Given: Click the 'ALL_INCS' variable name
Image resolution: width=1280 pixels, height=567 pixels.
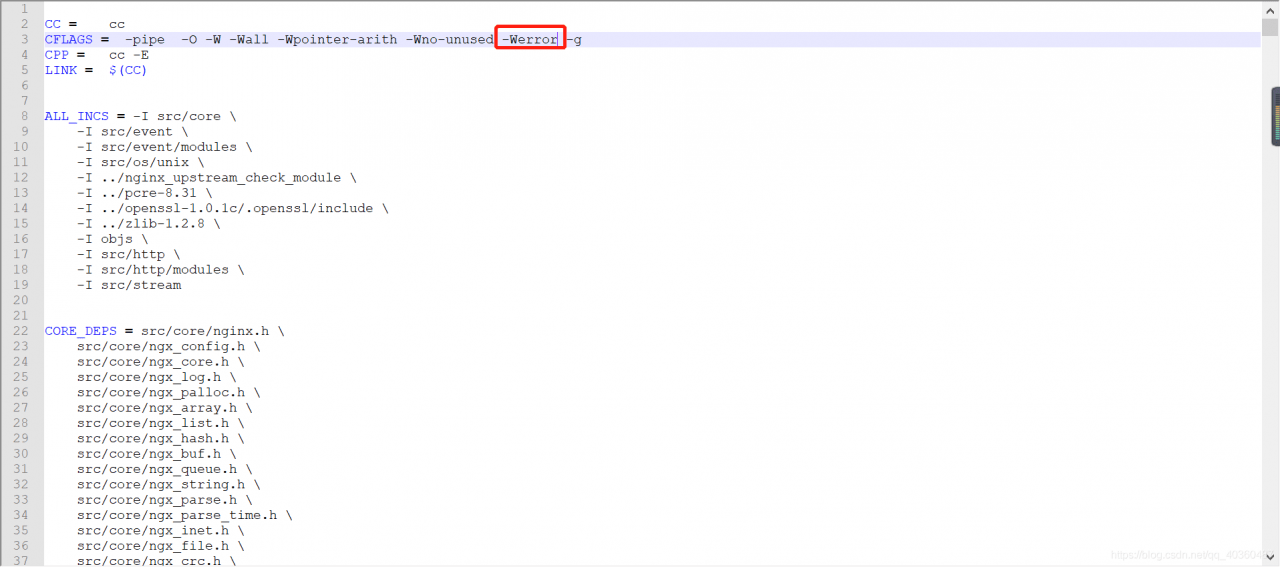Looking at the screenshot, I should (x=76, y=116).
